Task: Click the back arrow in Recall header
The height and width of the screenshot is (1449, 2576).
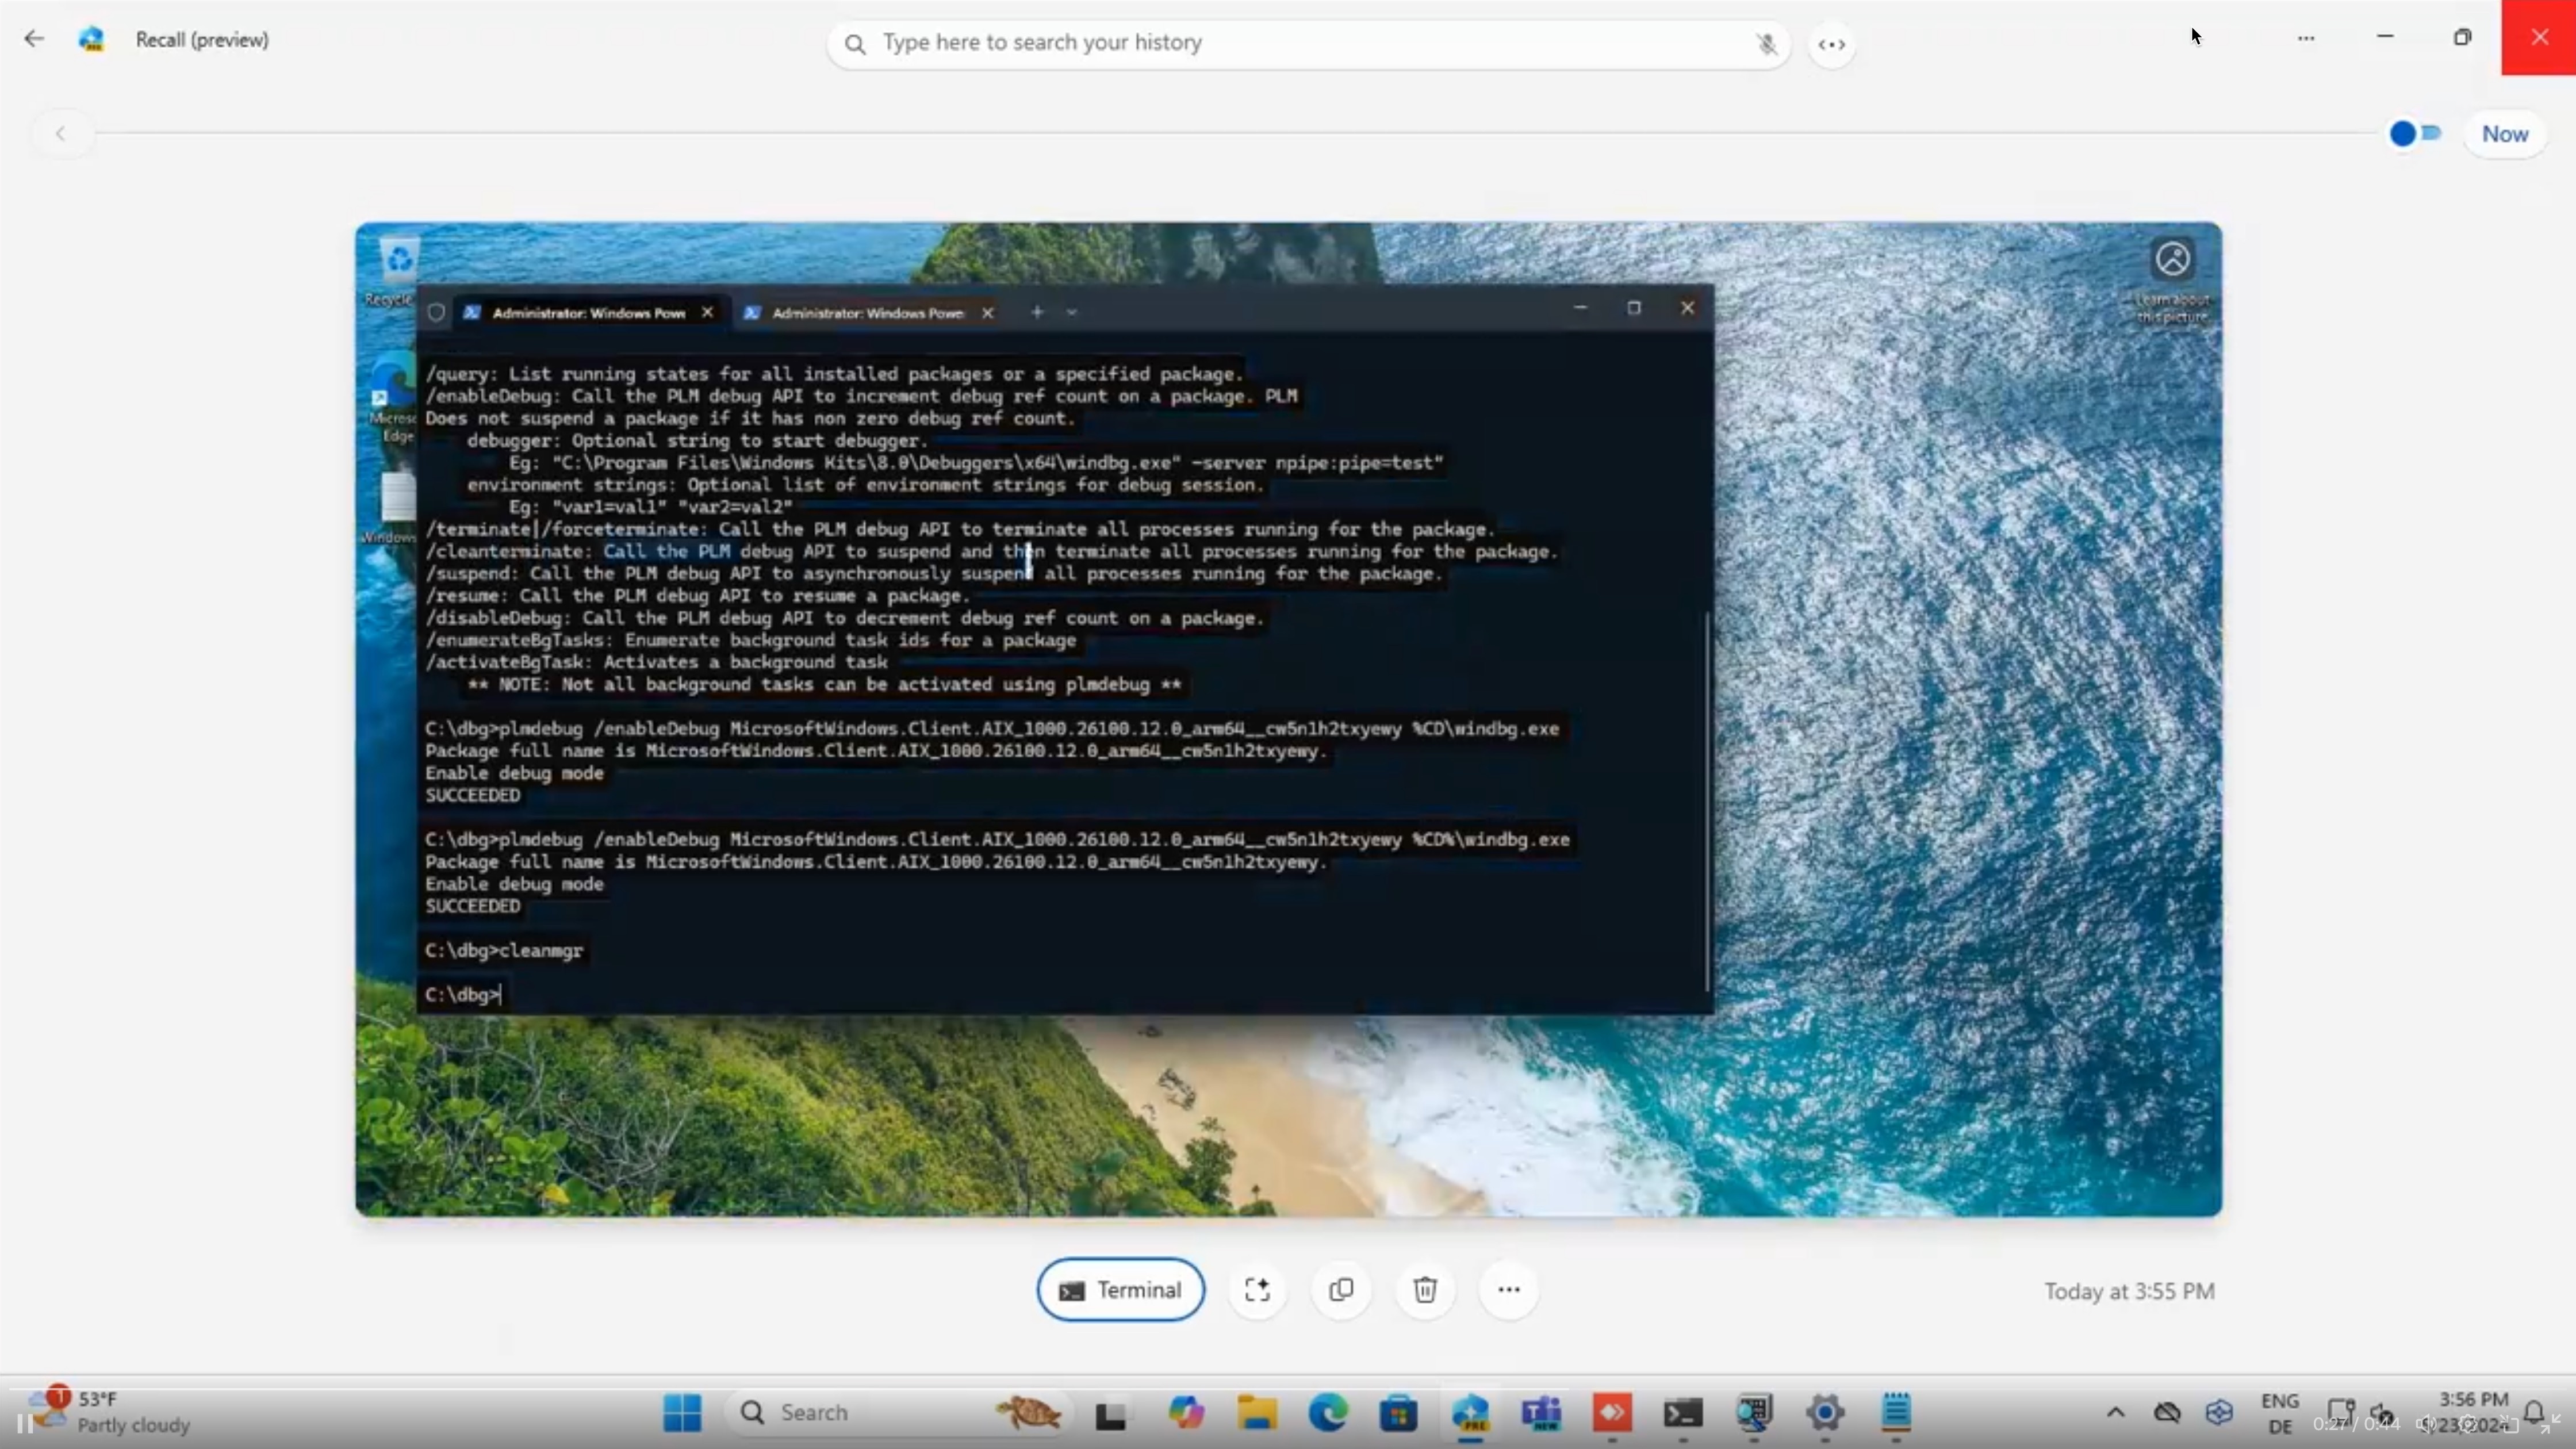Action: tap(34, 39)
